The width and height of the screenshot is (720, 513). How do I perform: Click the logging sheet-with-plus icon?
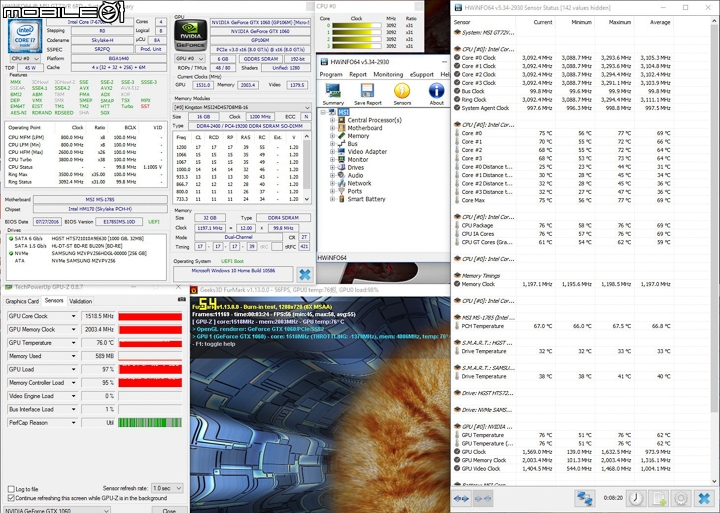click(659, 498)
